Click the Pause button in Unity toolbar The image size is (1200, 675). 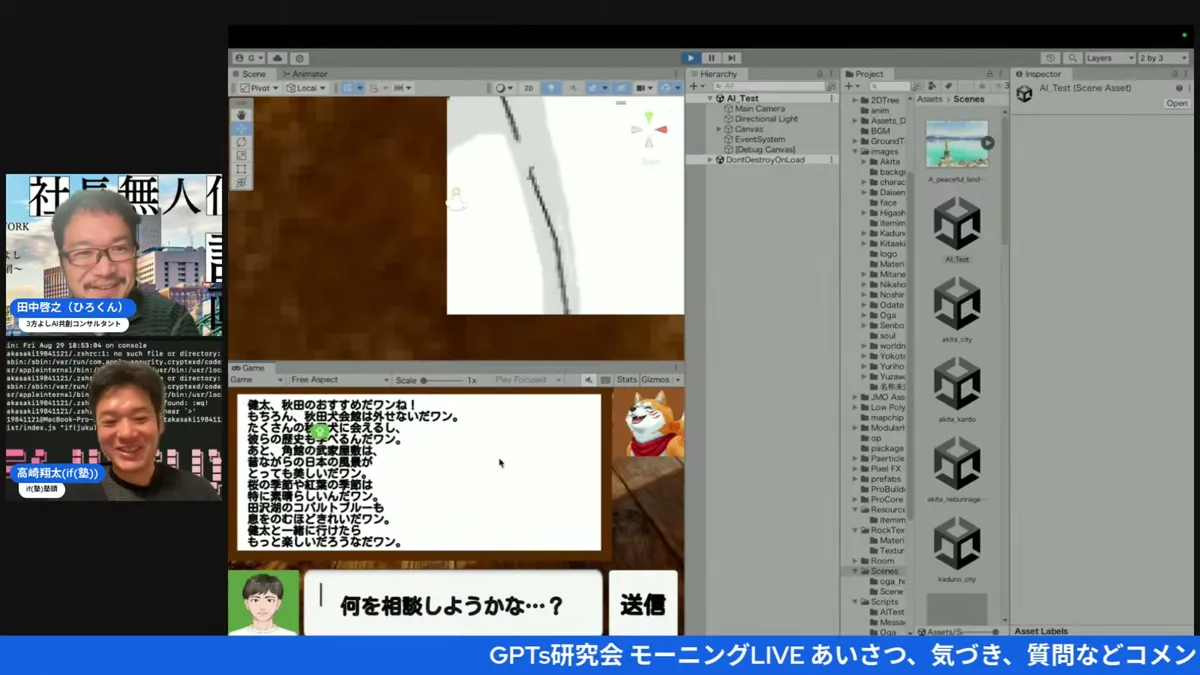click(x=711, y=58)
